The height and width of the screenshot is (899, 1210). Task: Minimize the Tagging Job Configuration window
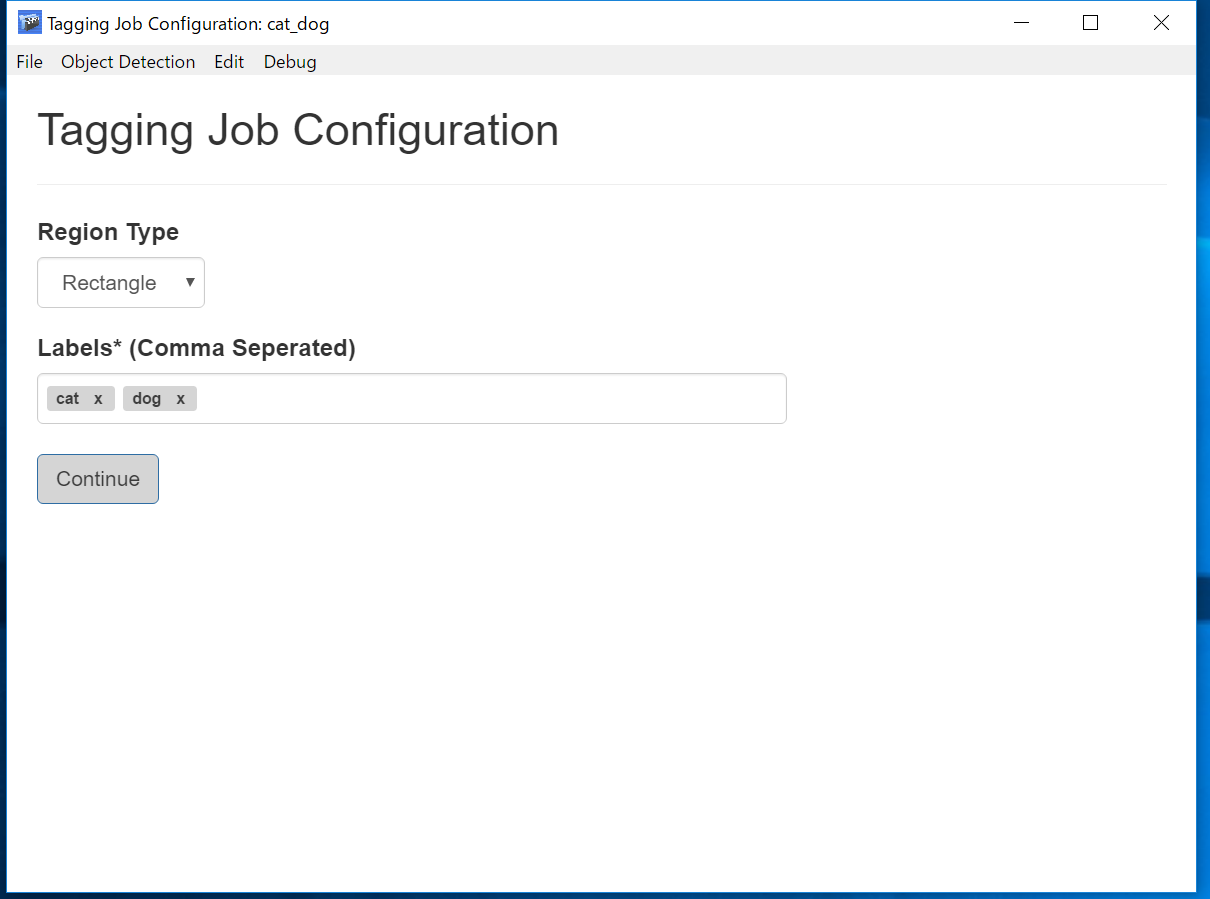tap(1021, 23)
